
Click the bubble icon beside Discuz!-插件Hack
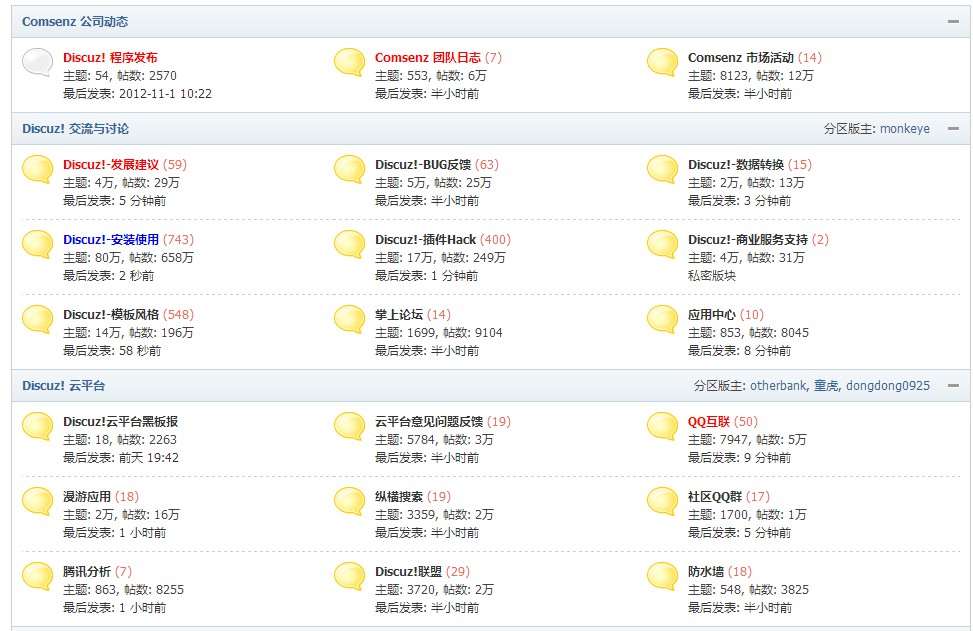pyautogui.click(x=349, y=244)
